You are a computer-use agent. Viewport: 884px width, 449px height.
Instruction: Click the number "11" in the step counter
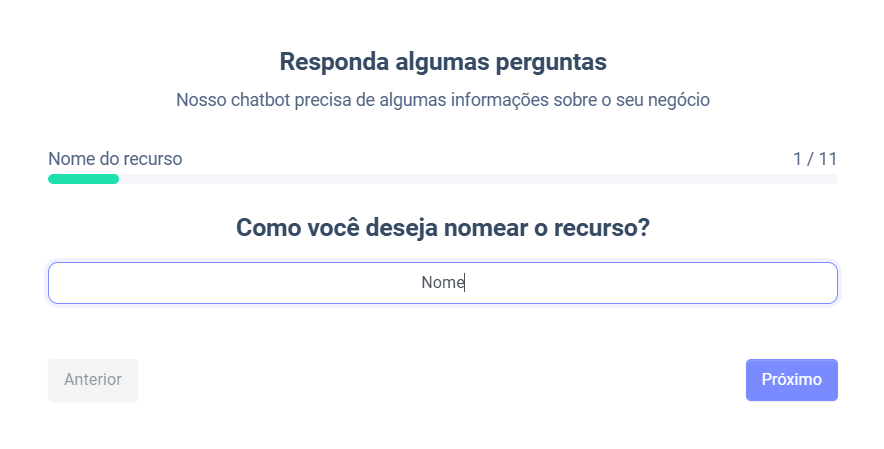click(x=827, y=159)
